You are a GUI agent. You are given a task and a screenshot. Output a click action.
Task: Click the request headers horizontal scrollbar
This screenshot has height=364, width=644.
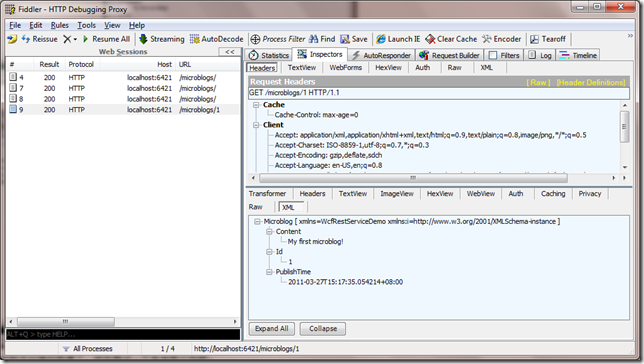tap(413, 178)
